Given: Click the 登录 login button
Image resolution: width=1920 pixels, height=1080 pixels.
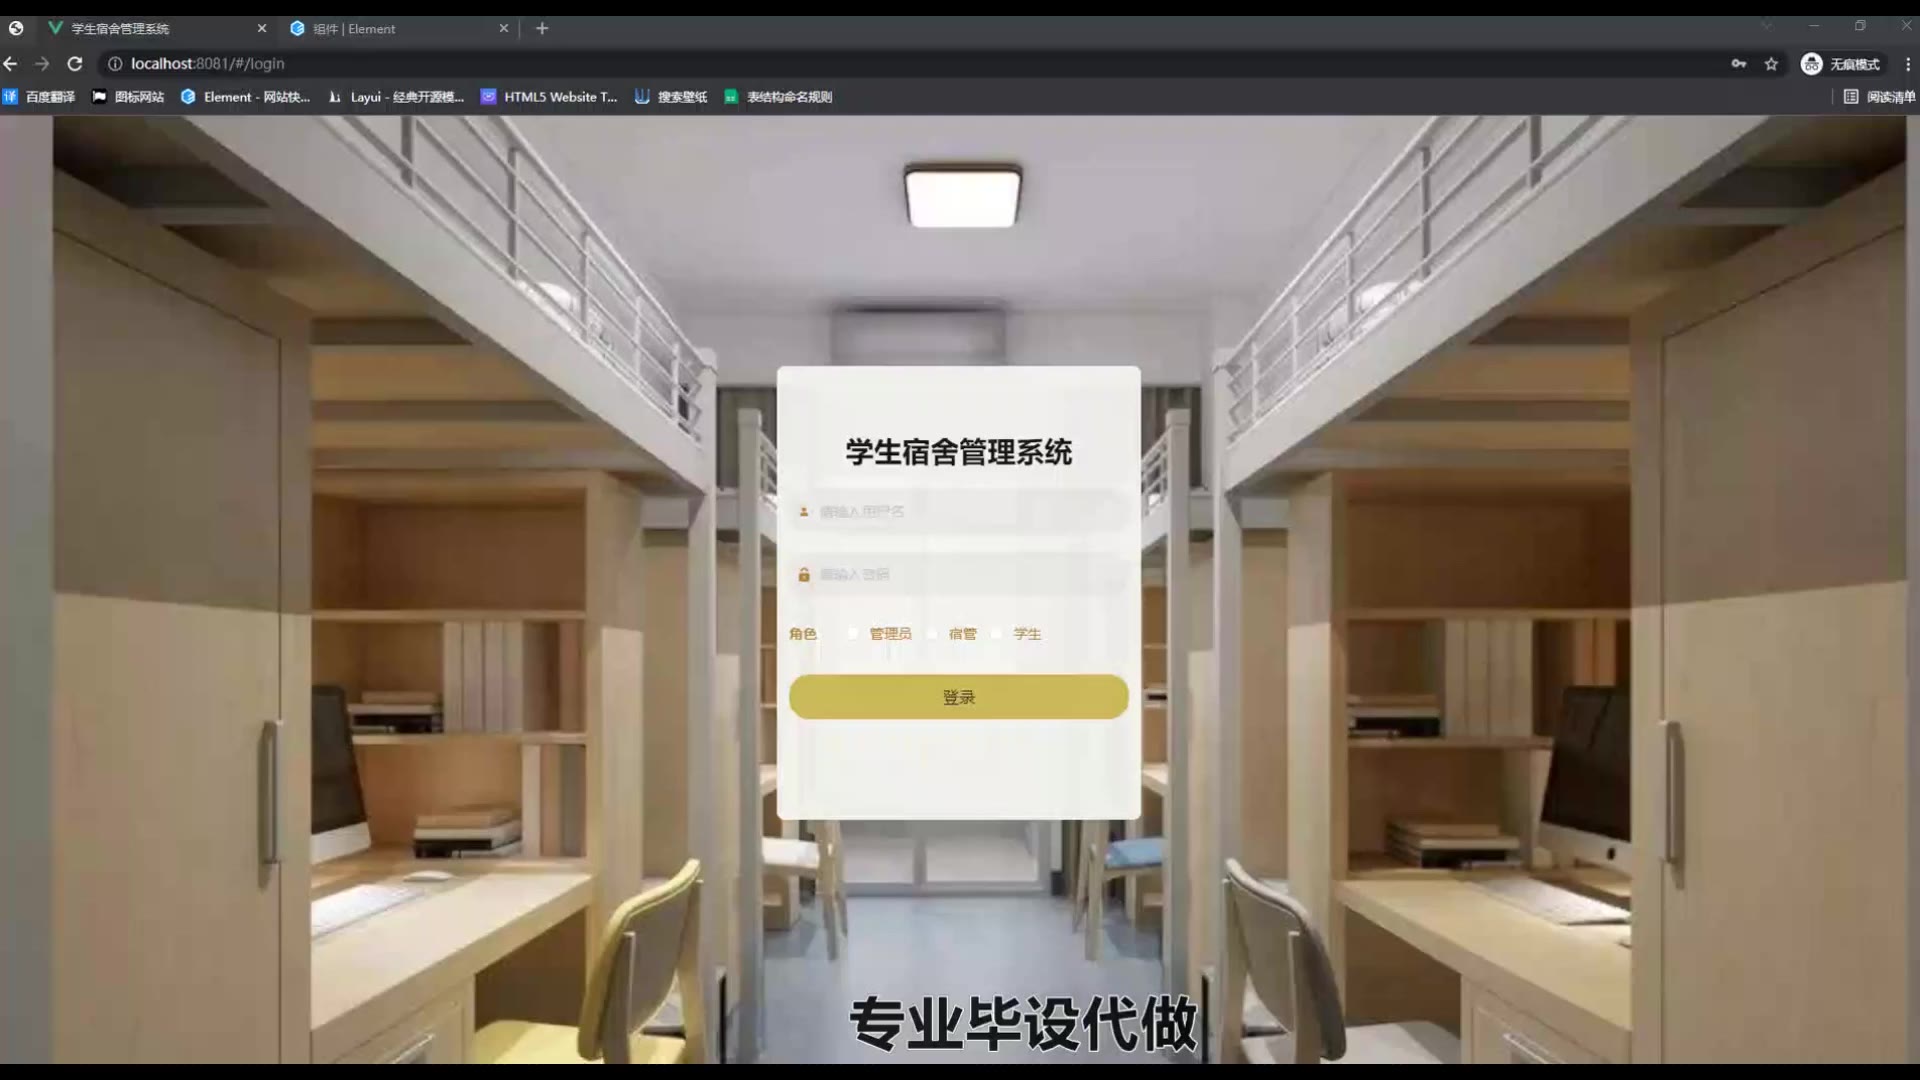Looking at the screenshot, I should pos(958,697).
